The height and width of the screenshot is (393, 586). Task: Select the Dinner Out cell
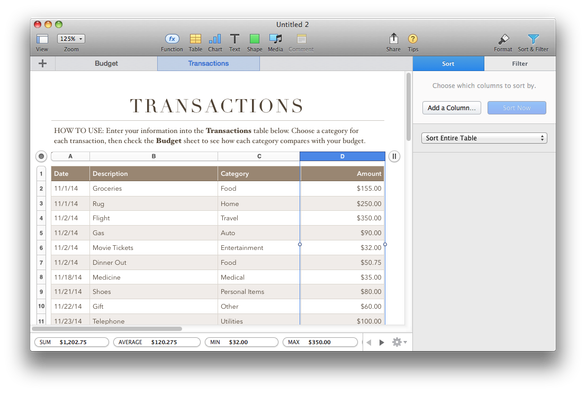coord(154,263)
